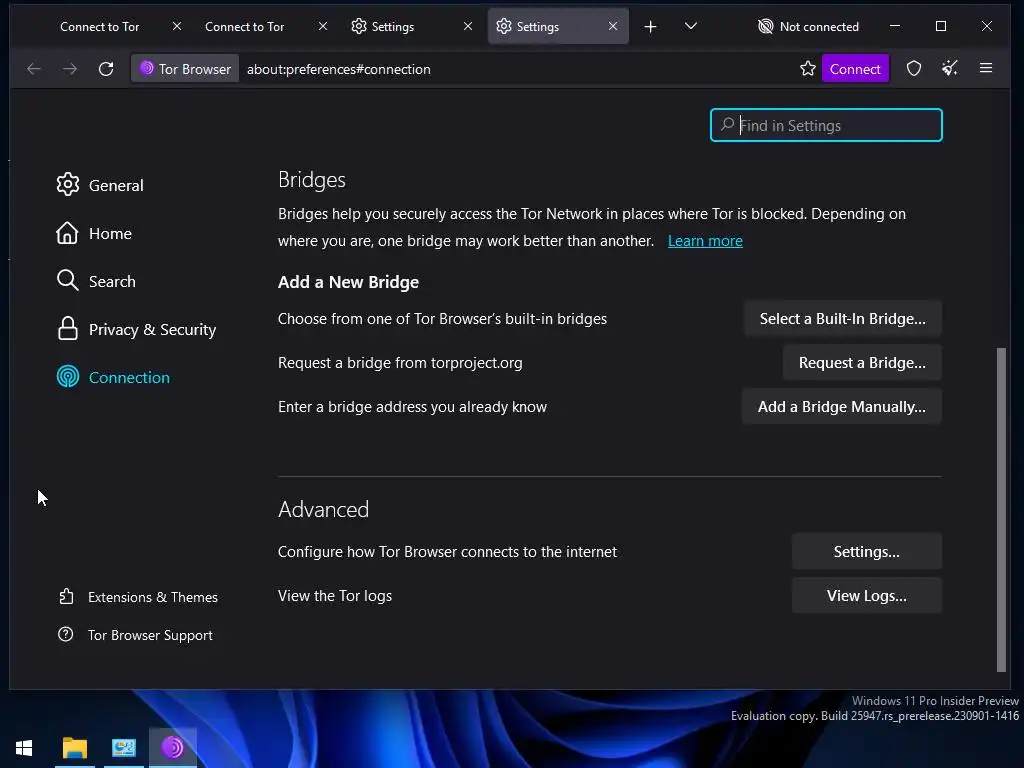Click the Support question mark icon

point(65,634)
